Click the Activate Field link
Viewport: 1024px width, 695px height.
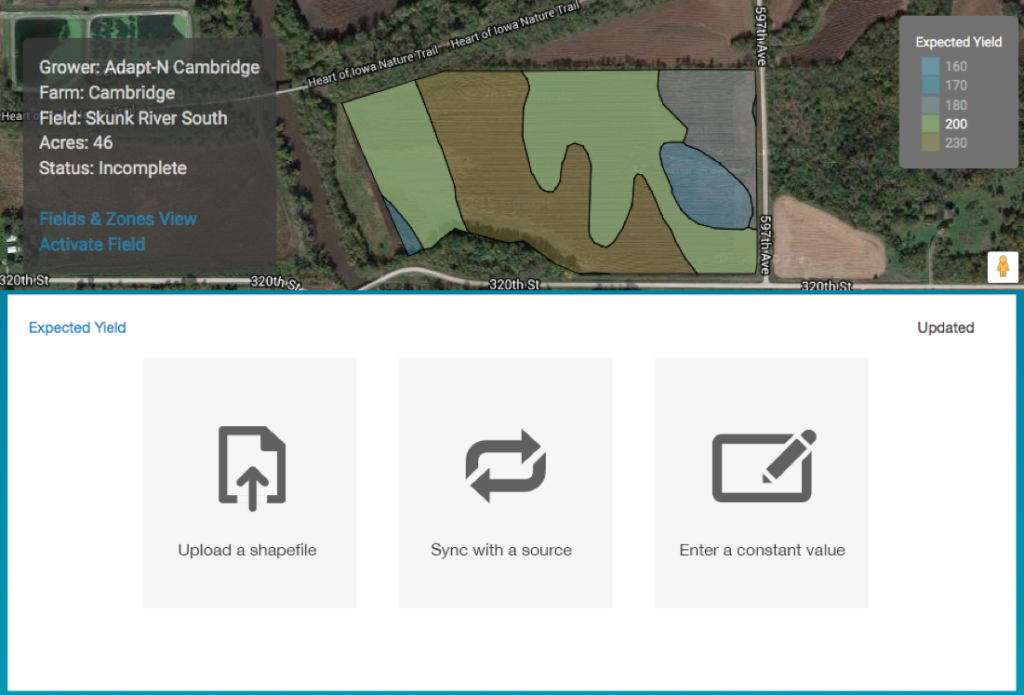click(92, 244)
